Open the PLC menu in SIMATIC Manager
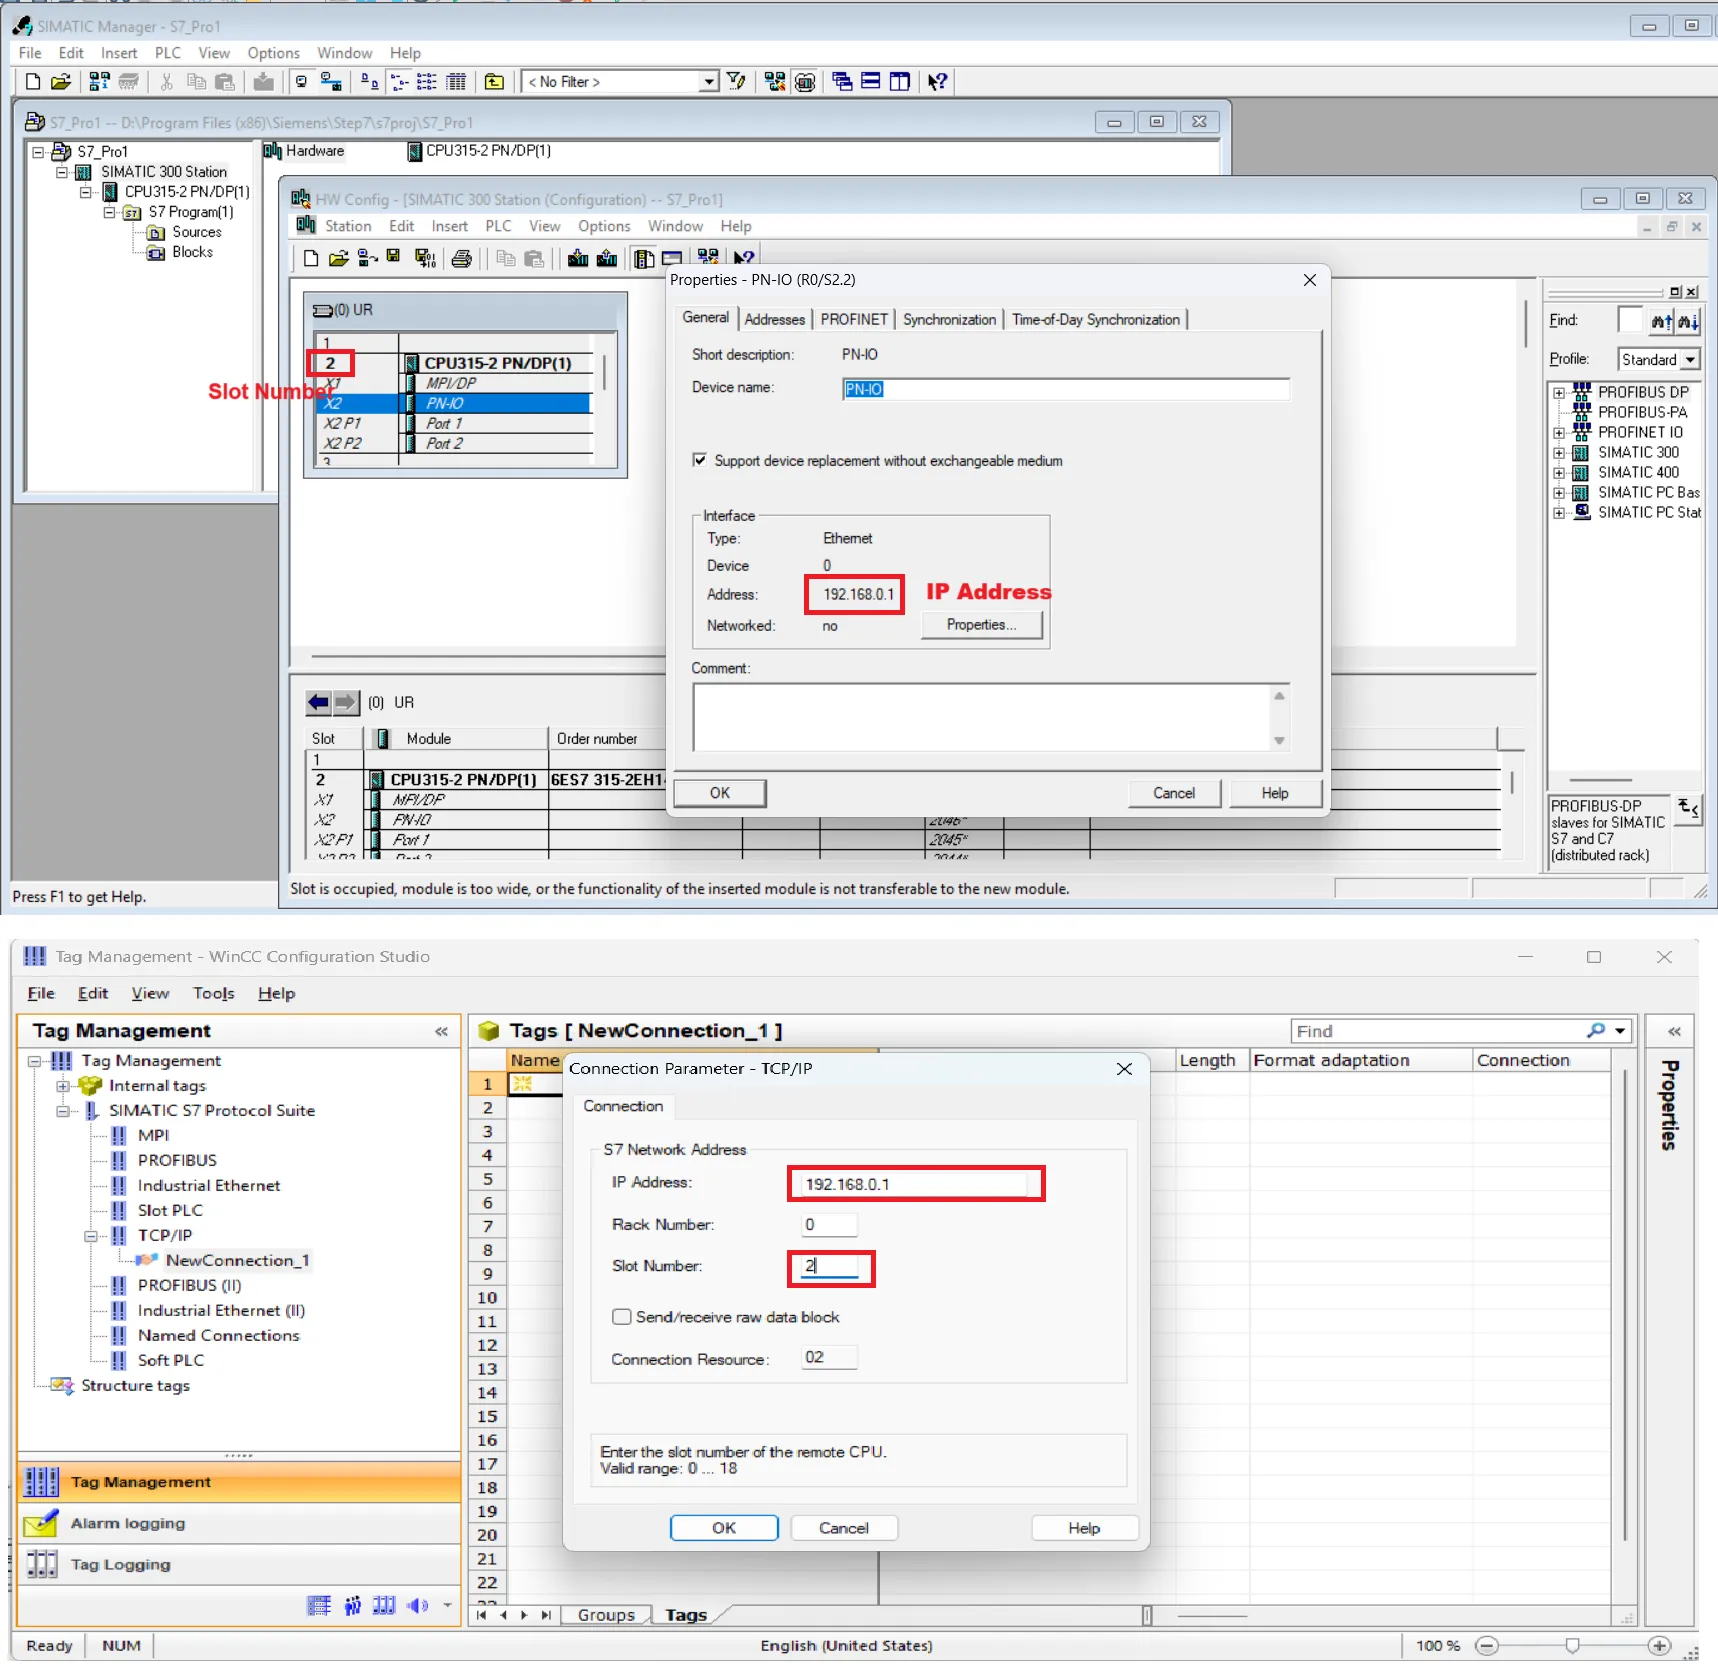1718x1666 pixels. (x=168, y=53)
